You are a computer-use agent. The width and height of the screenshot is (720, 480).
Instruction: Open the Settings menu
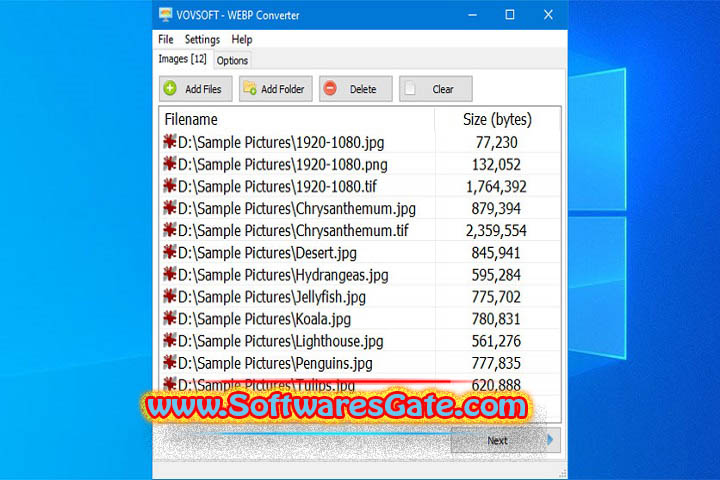[x=202, y=40]
